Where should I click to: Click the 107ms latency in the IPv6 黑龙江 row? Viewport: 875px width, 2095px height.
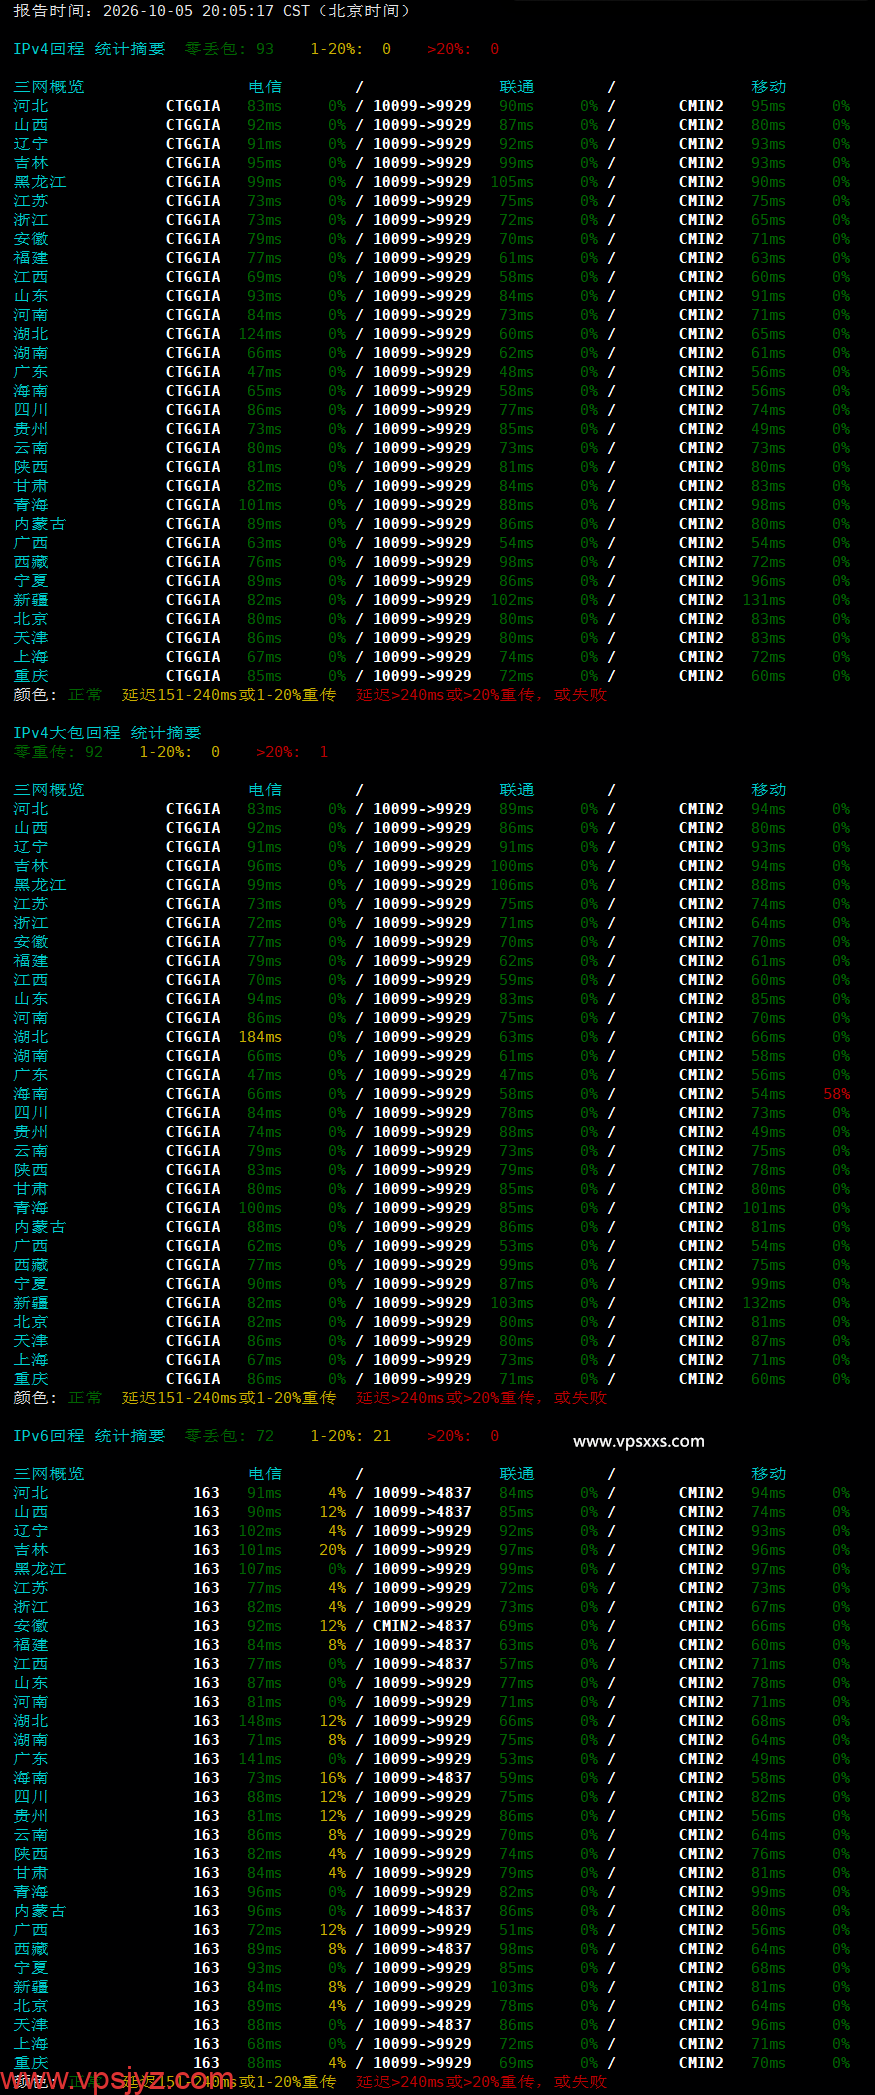tap(260, 1569)
